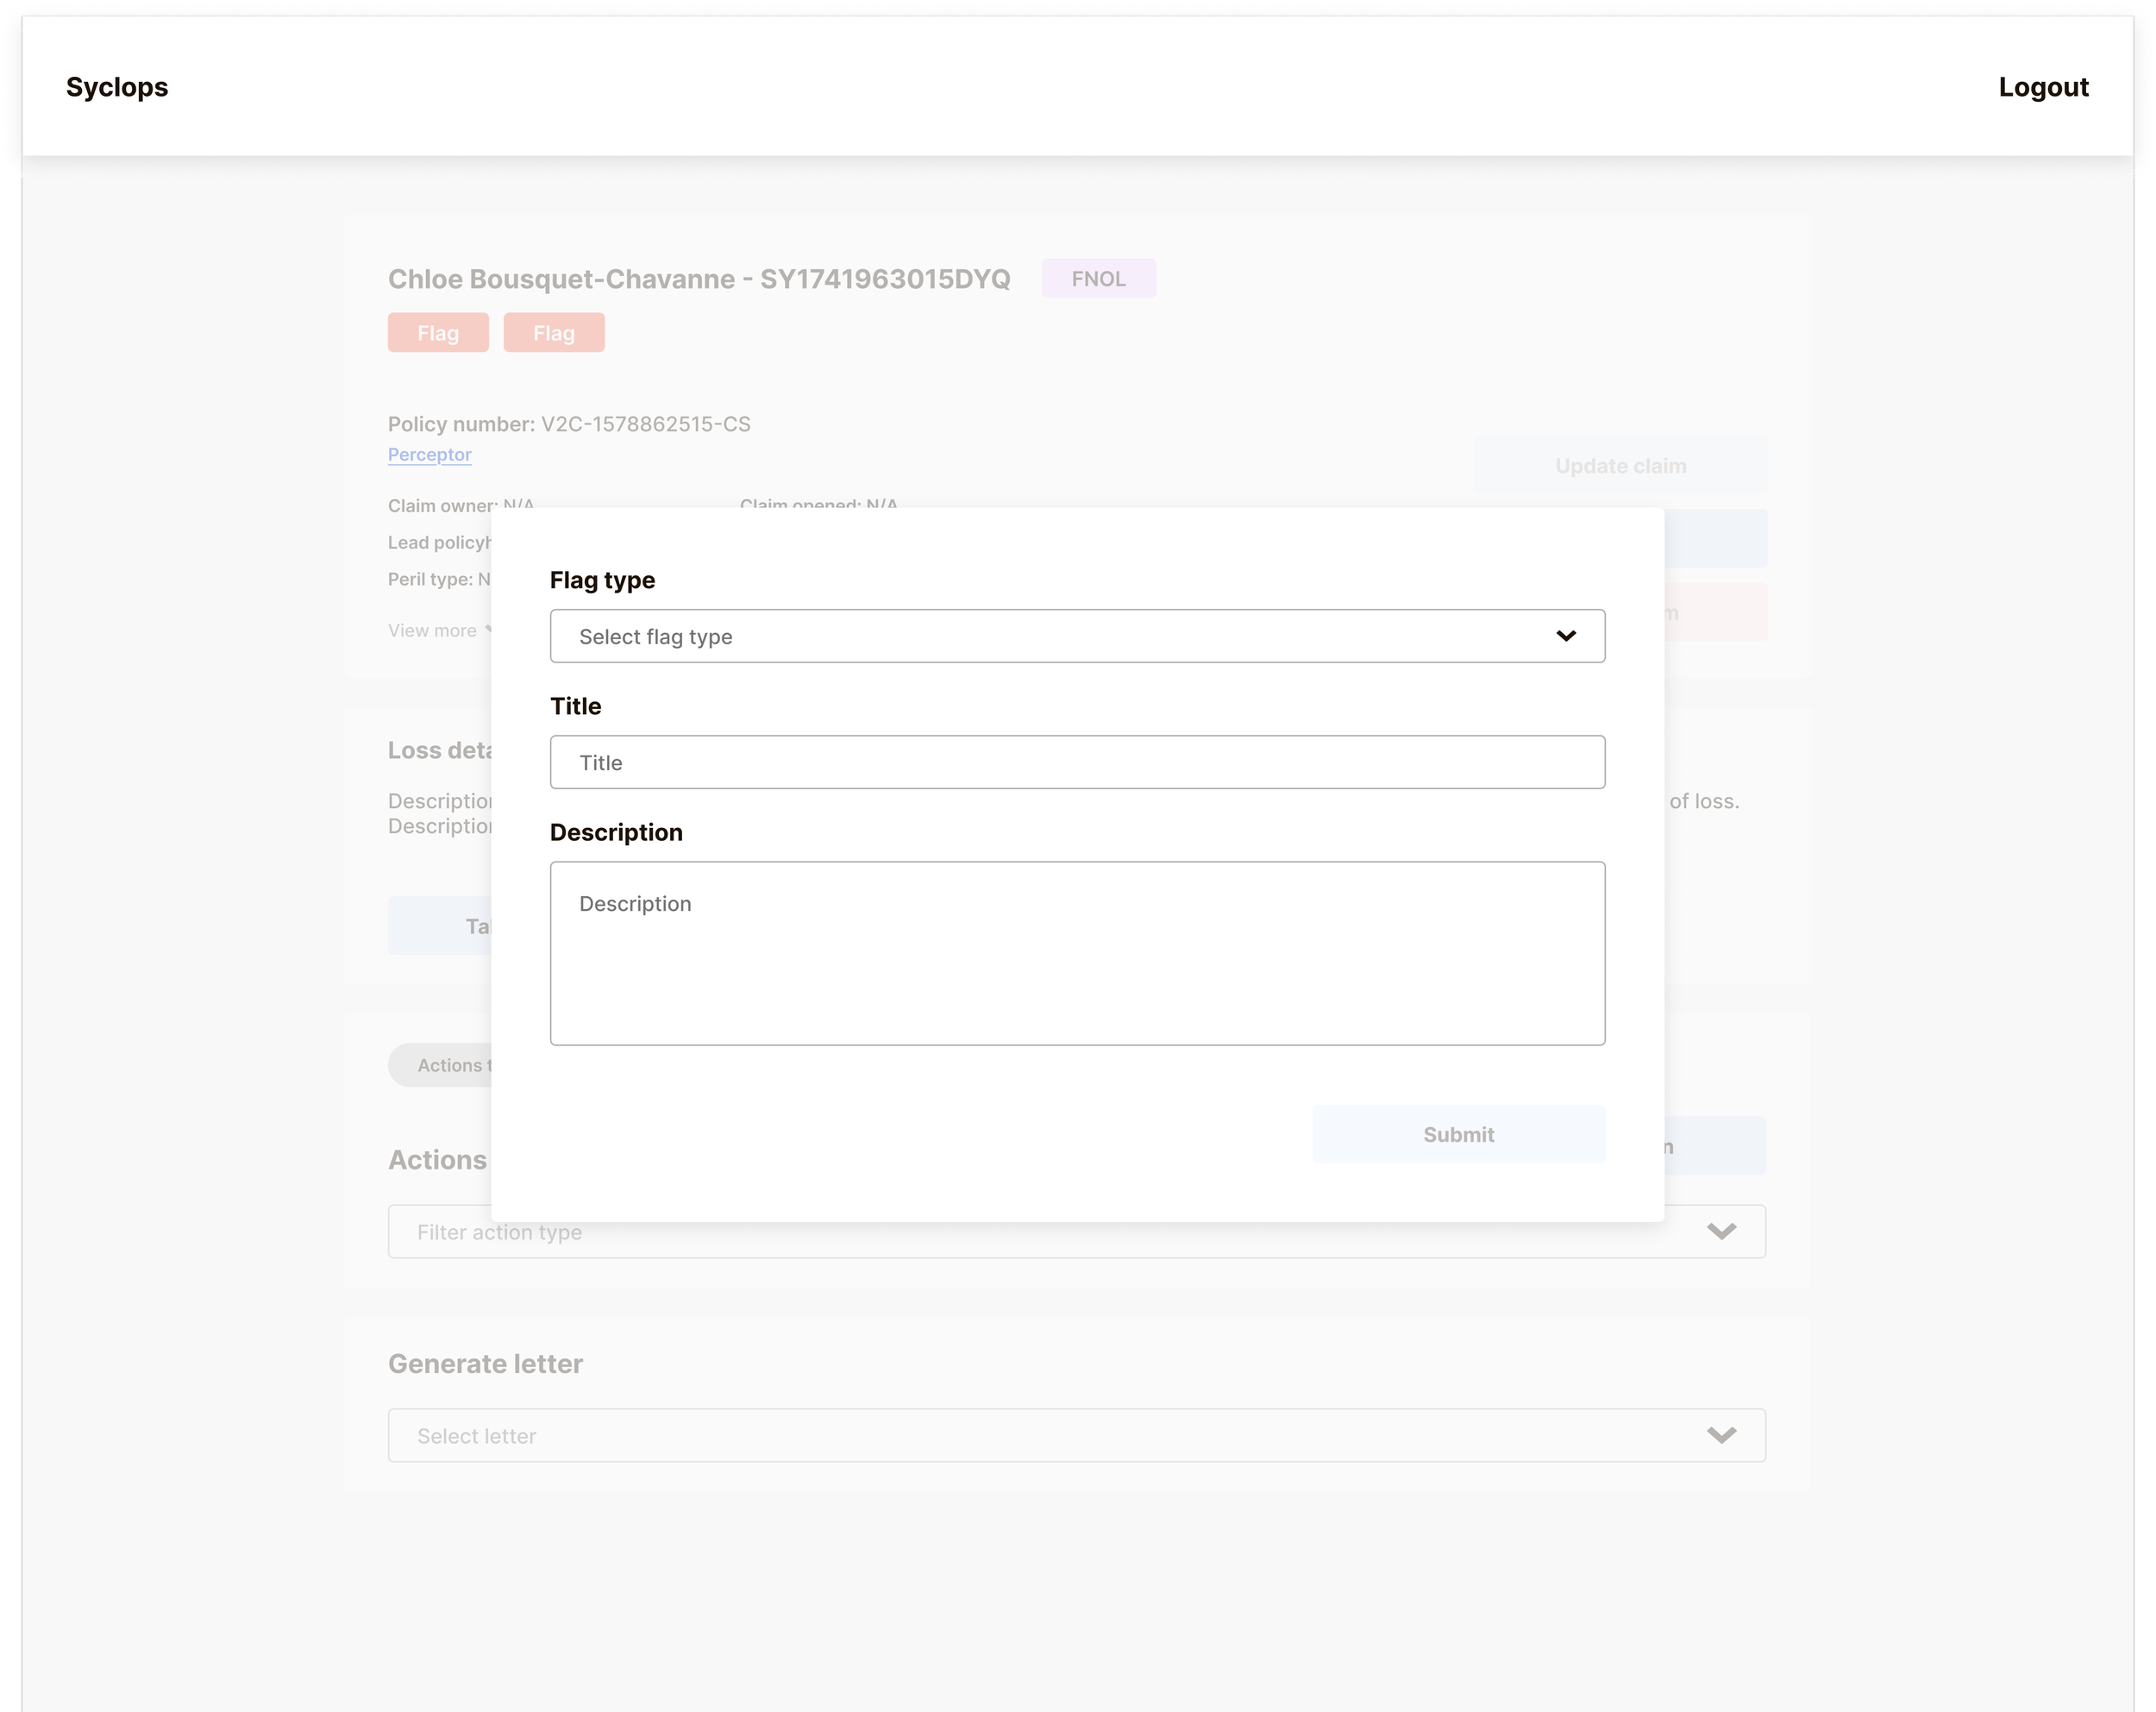2156x1712 pixels.
Task: Focus the Title input field
Action: tap(1077, 762)
